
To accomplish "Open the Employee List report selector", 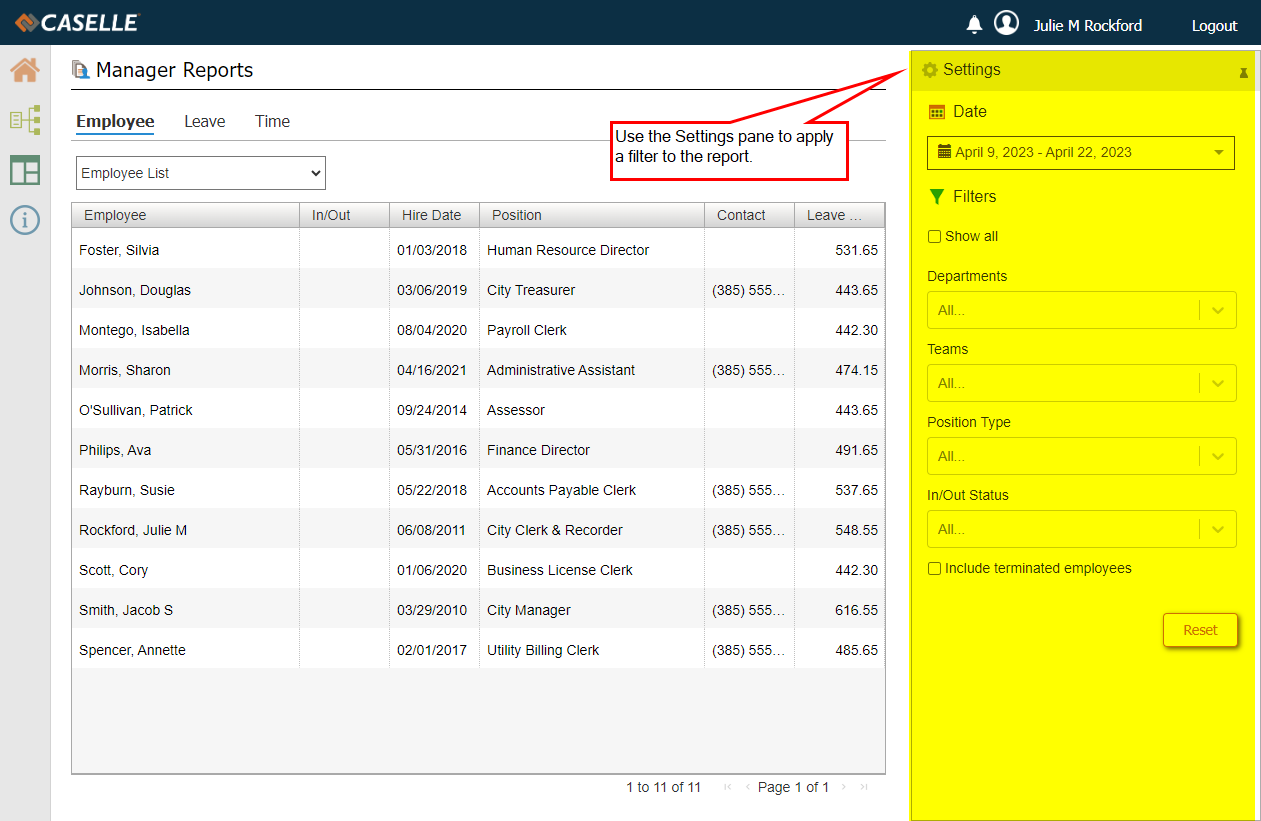I will 201,173.
